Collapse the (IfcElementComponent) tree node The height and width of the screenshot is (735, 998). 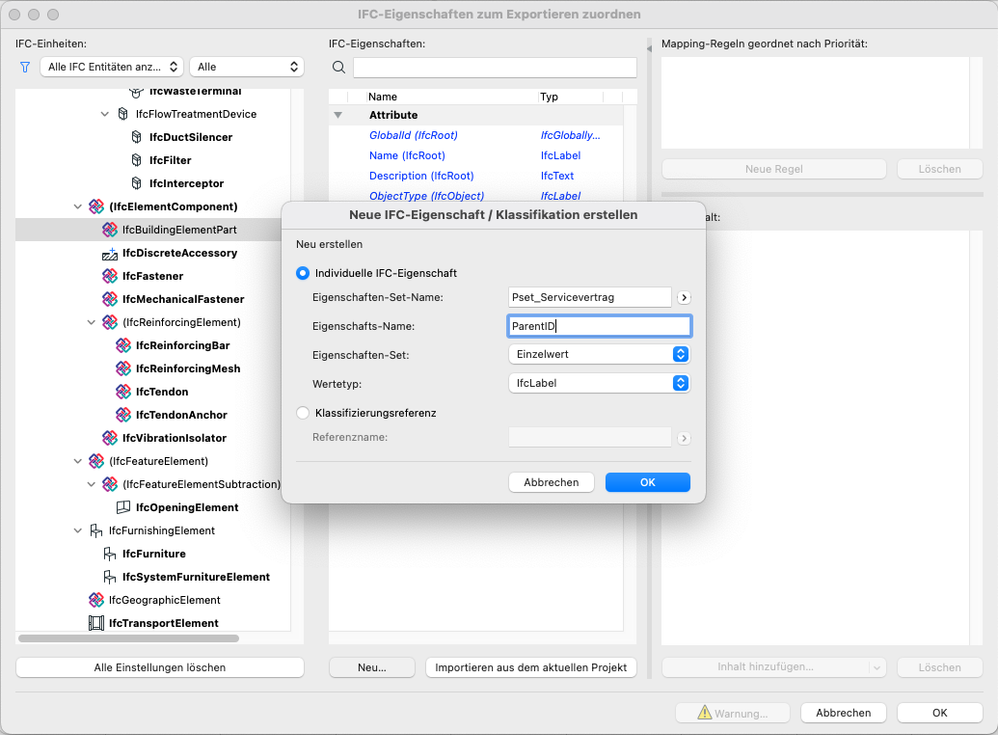[x=78, y=206]
